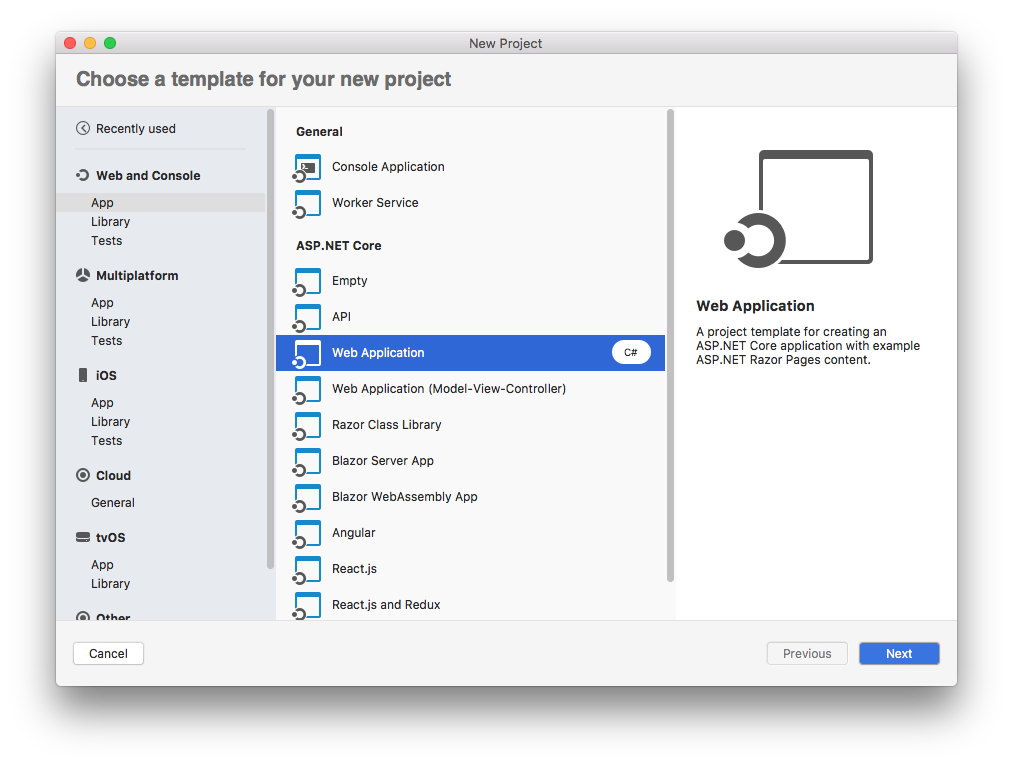
Task: Expand the Other category
Action: 113,617
